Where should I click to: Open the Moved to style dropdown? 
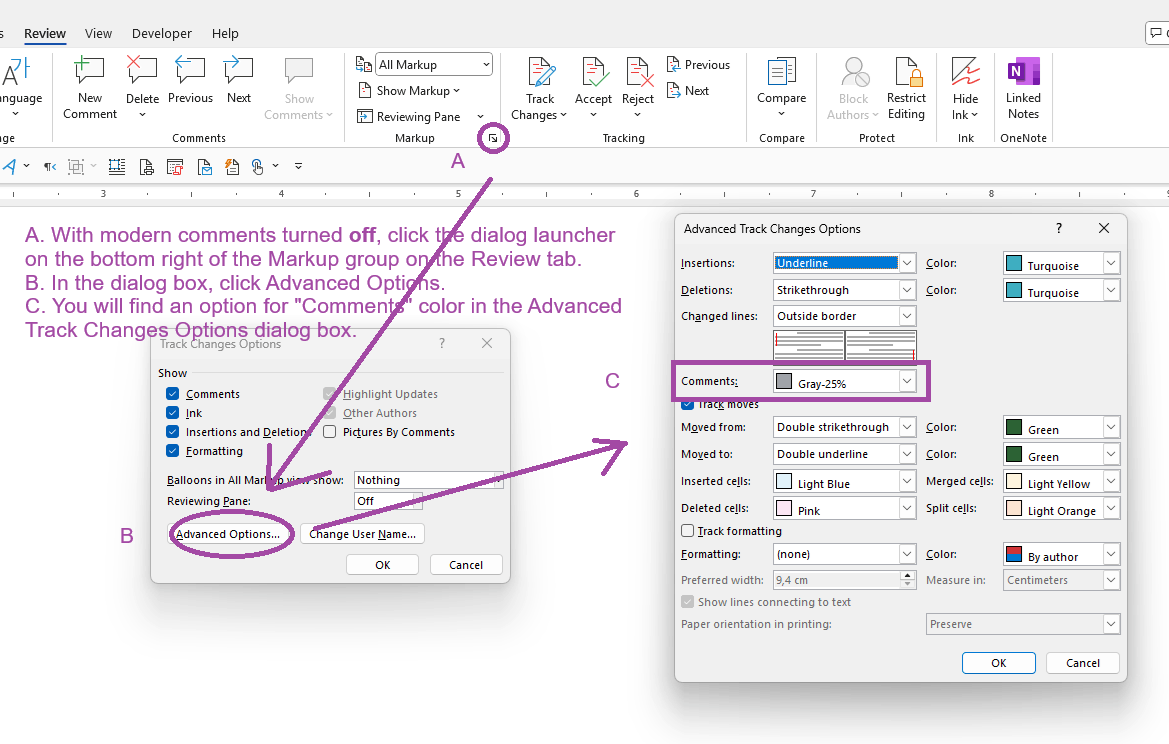pos(844,454)
